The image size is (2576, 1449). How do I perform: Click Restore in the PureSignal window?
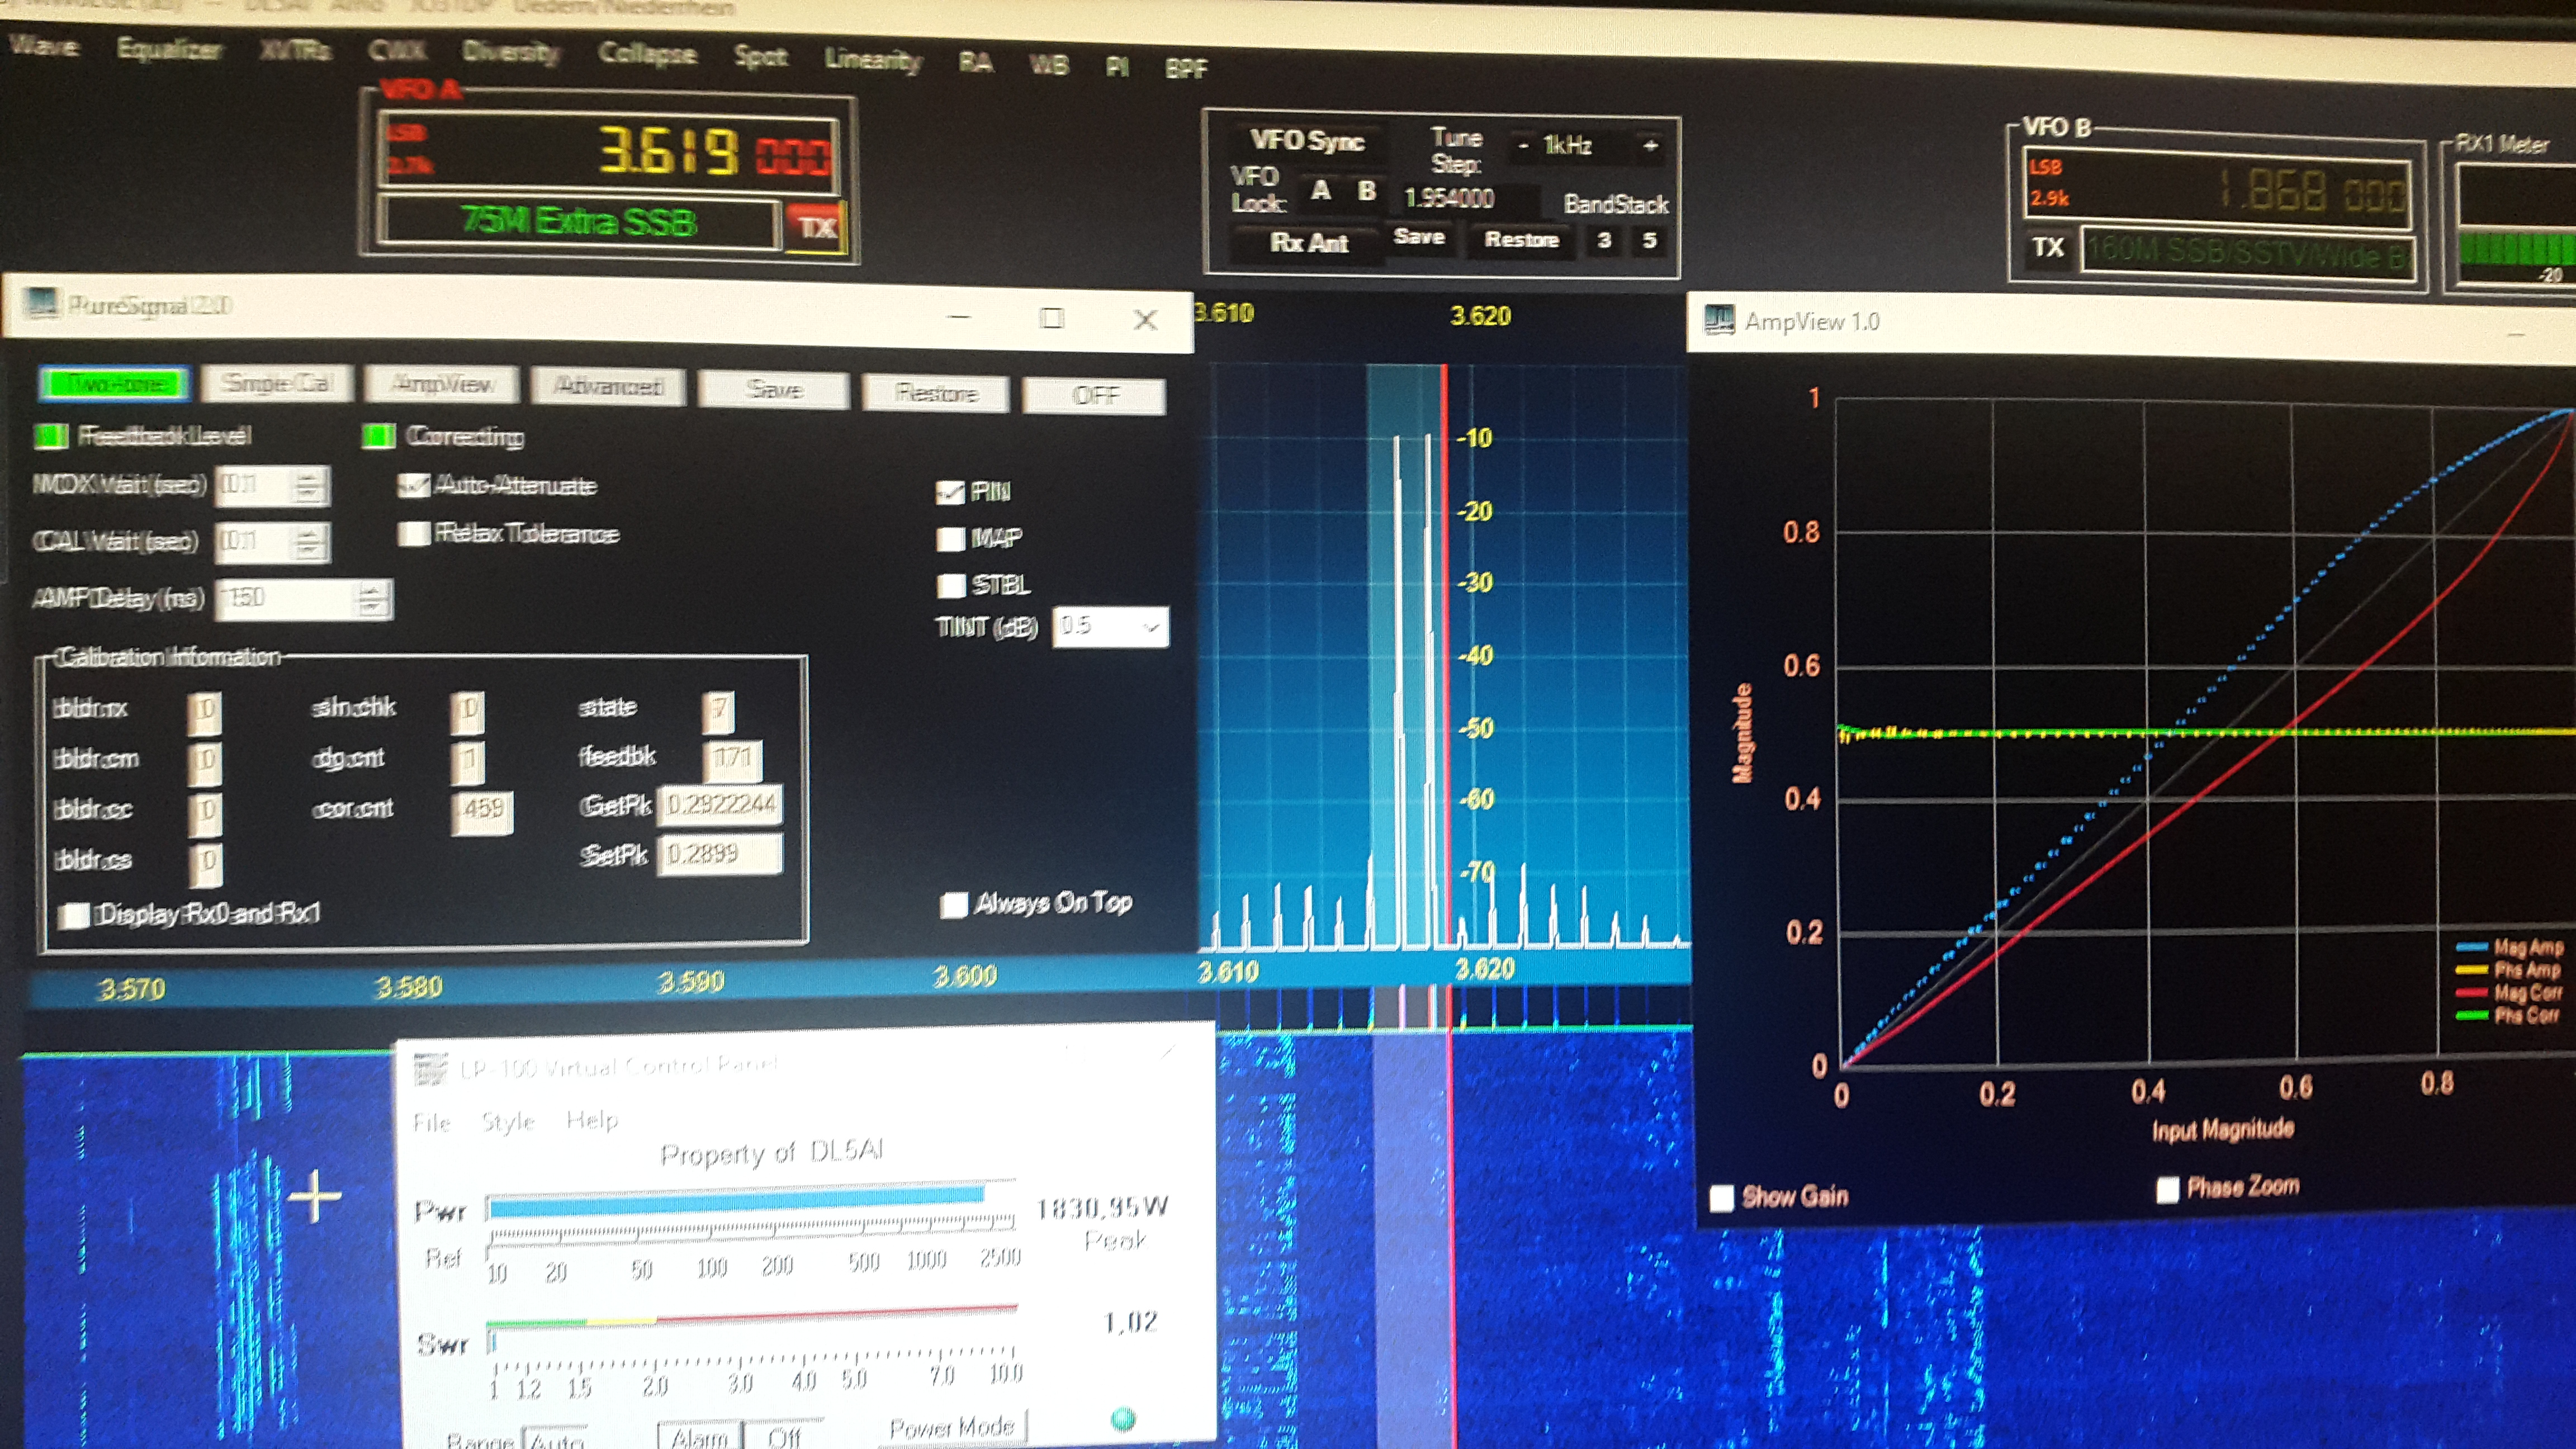pyautogui.click(x=936, y=393)
